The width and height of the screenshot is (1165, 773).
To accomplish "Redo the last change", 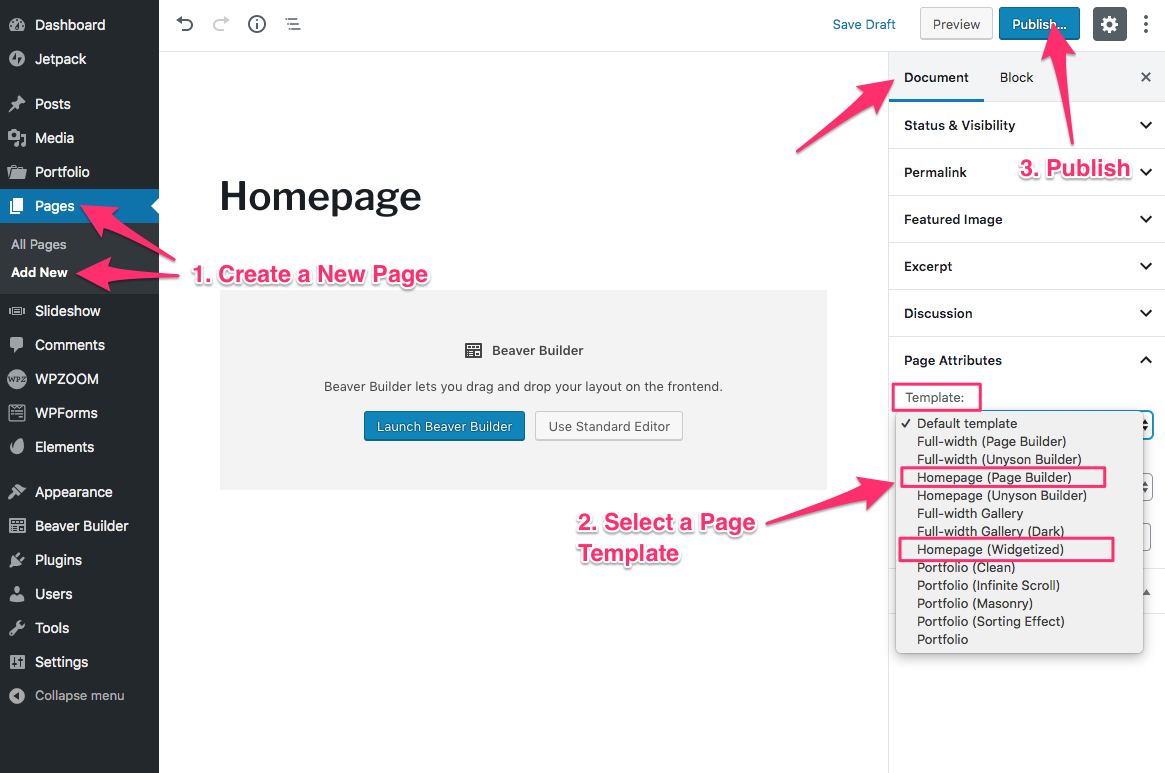I will pyautogui.click(x=221, y=25).
